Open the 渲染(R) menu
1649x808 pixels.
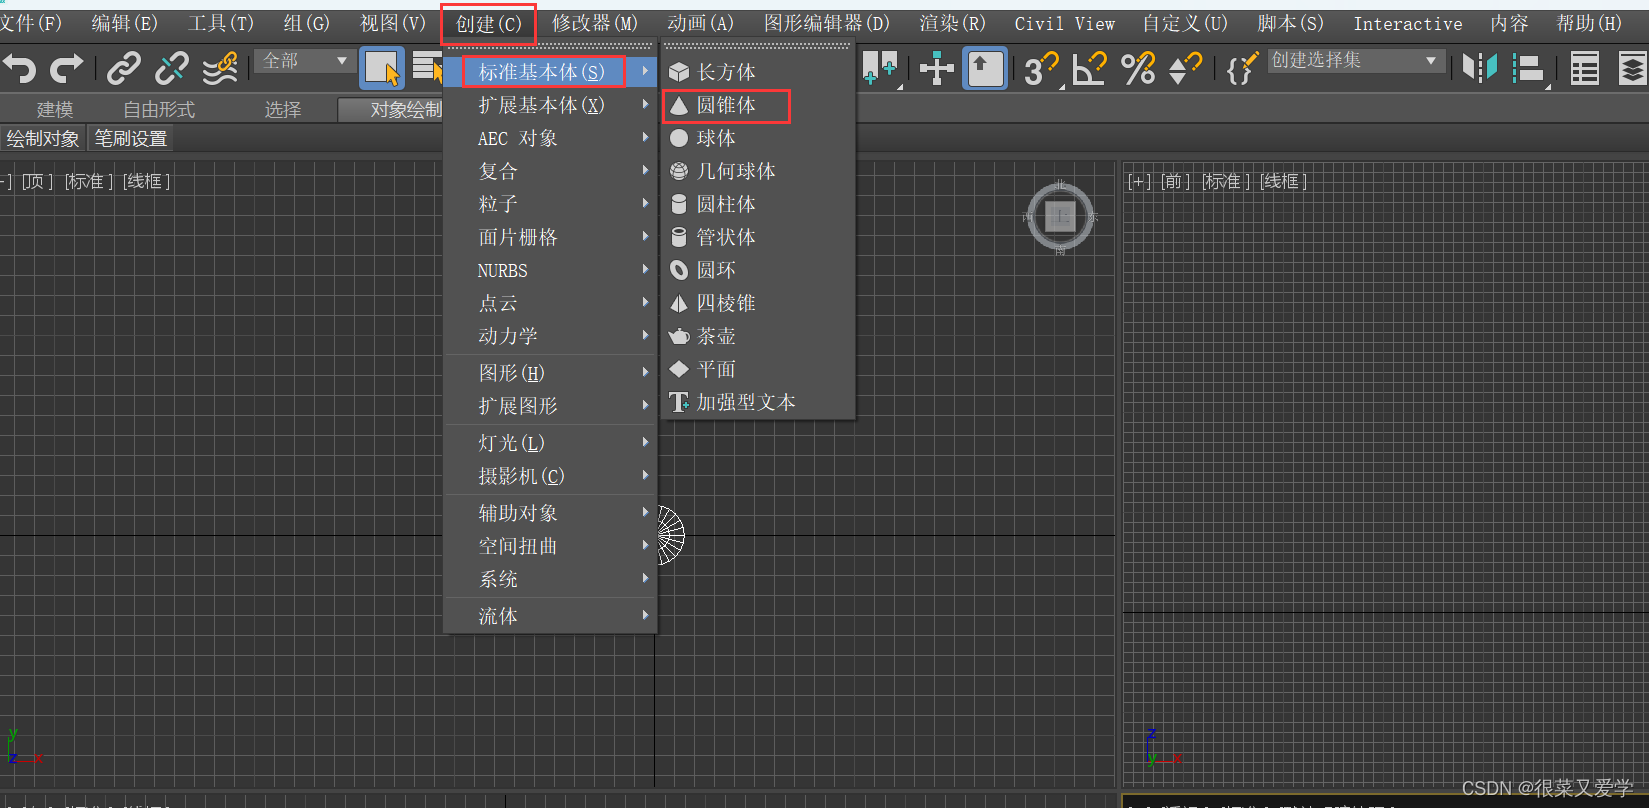click(x=952, y=23)
